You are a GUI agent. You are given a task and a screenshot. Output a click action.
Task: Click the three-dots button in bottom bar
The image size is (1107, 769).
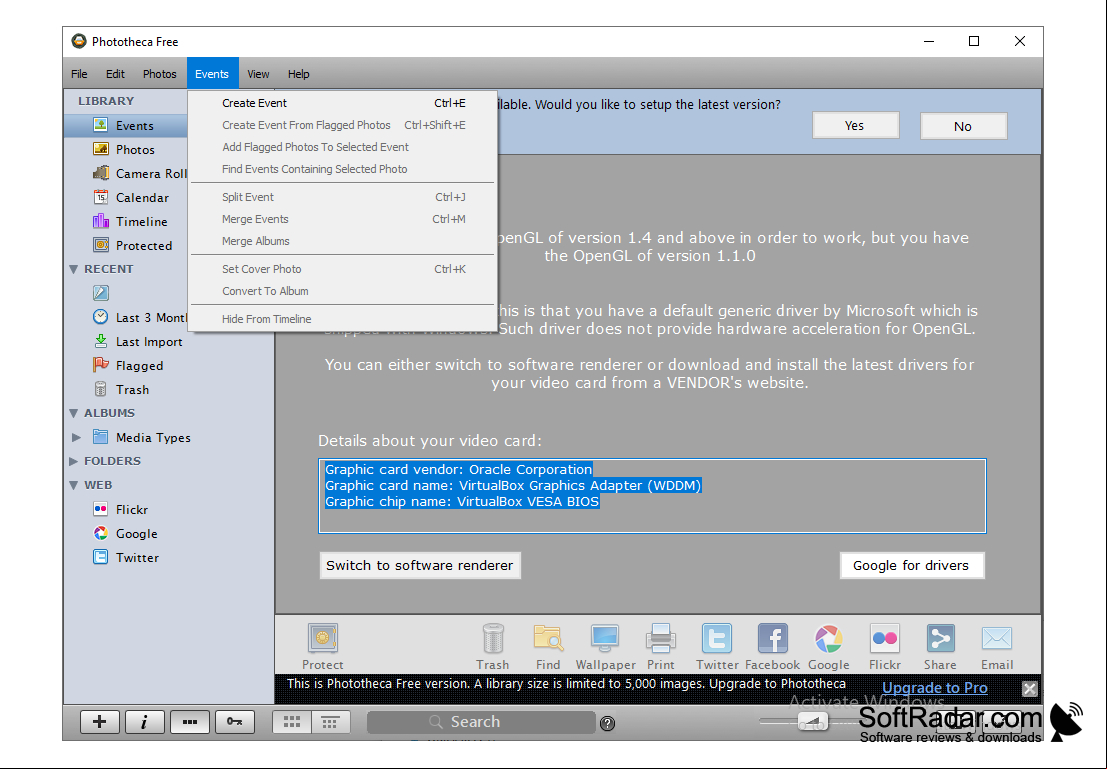point(190,722)
